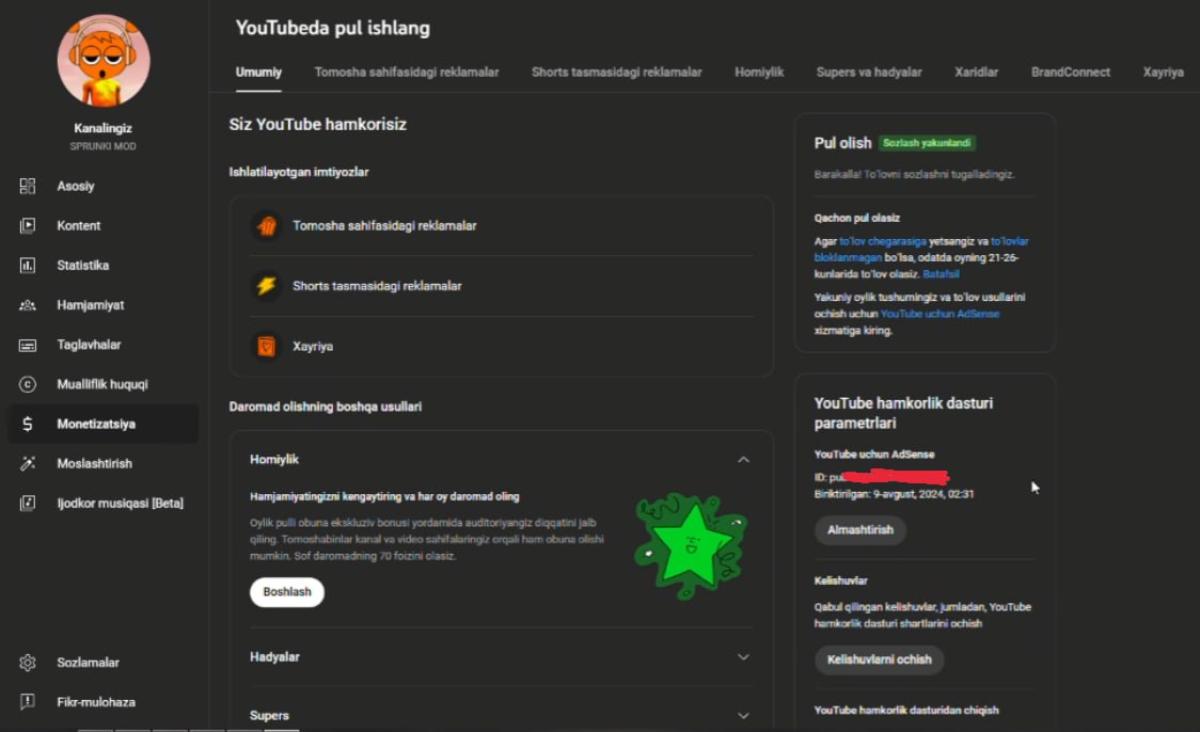Screen dimensions: 1200x732
Task: Open the Ijodkor musiqasi music icon
Action: pyautogui.click(x=27, y=503)
